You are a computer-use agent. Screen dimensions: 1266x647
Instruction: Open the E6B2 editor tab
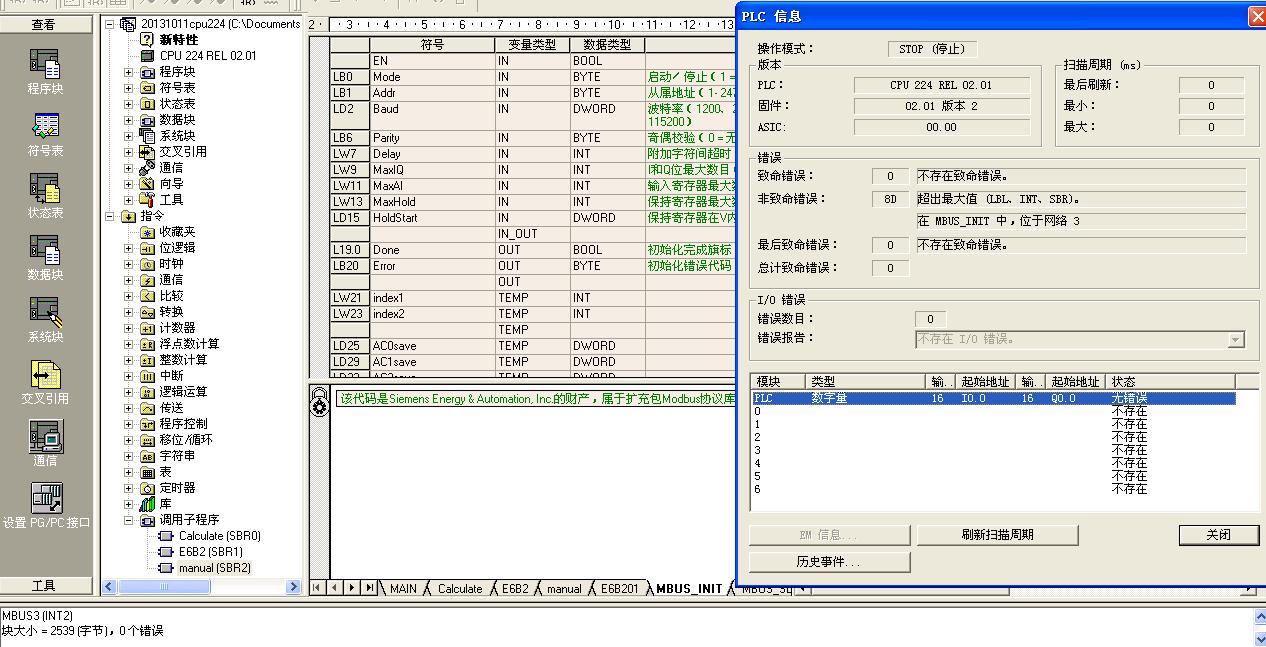click(514, 589)
